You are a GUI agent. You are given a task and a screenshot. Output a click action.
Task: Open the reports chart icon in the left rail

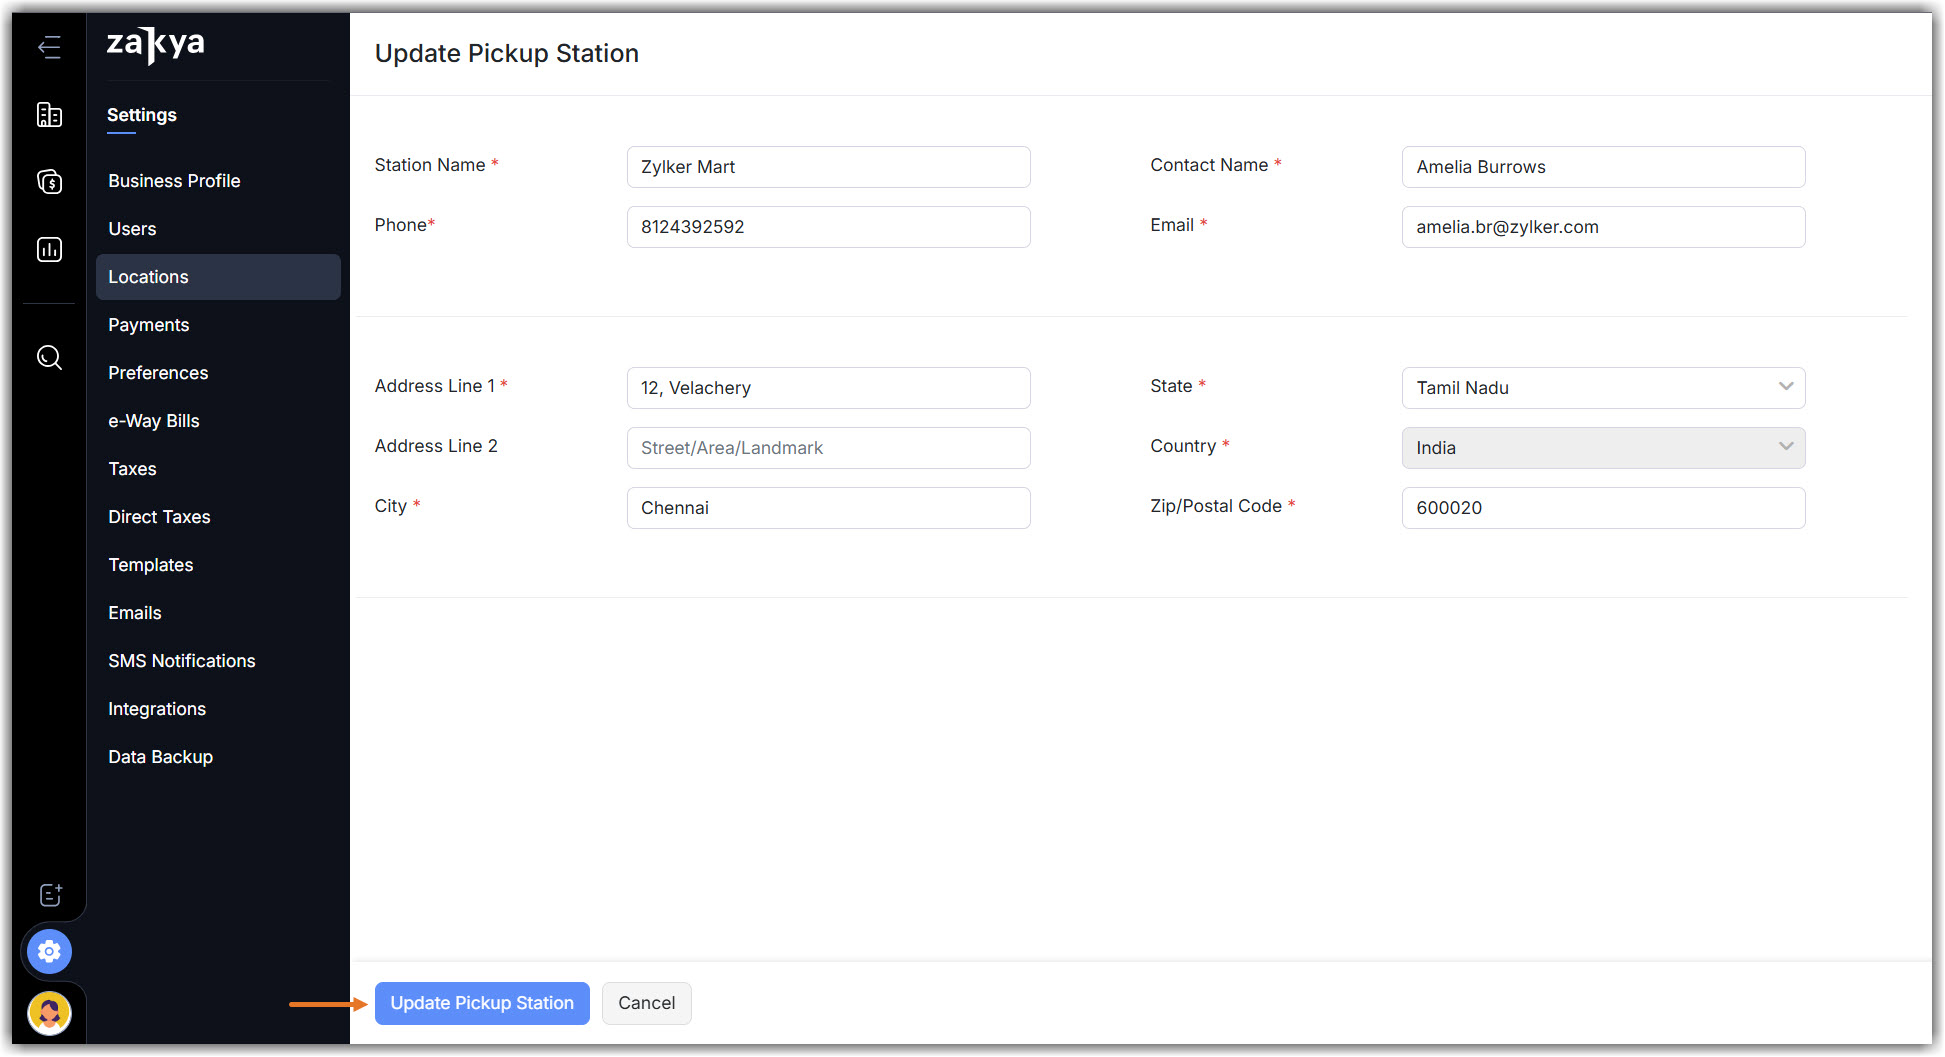click(x=49, y=249)
